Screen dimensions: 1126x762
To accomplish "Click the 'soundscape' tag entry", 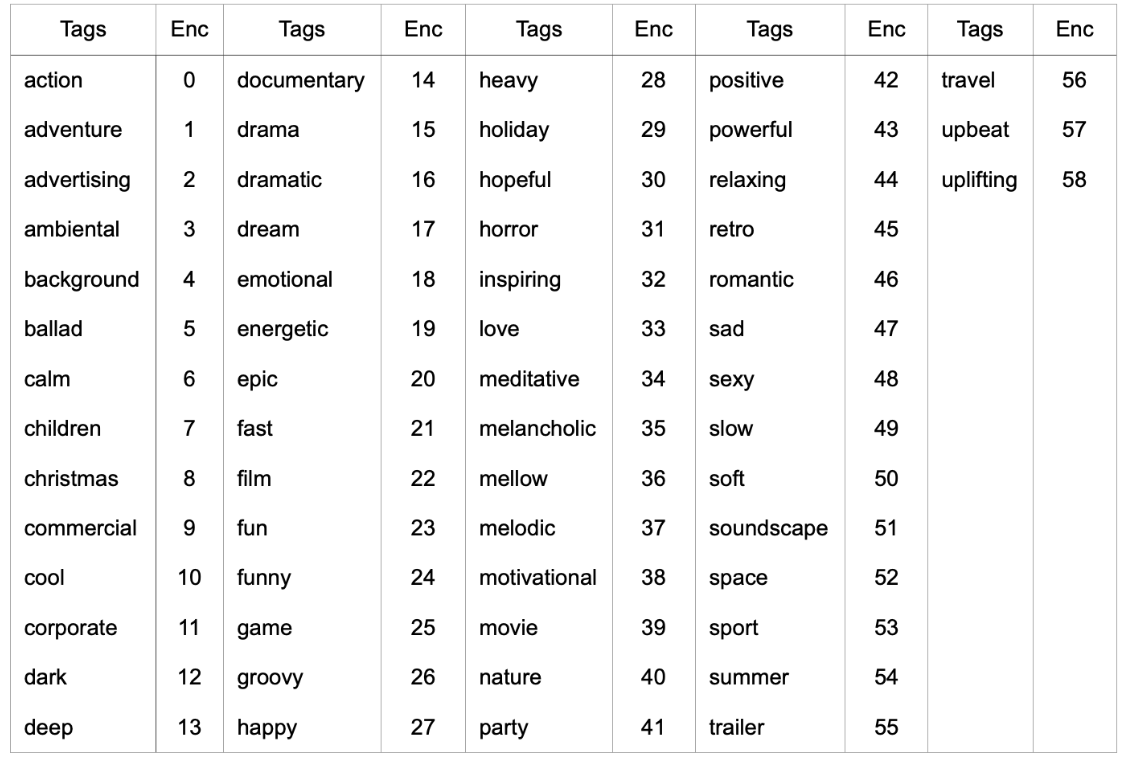I will click(x=768, y=529).
